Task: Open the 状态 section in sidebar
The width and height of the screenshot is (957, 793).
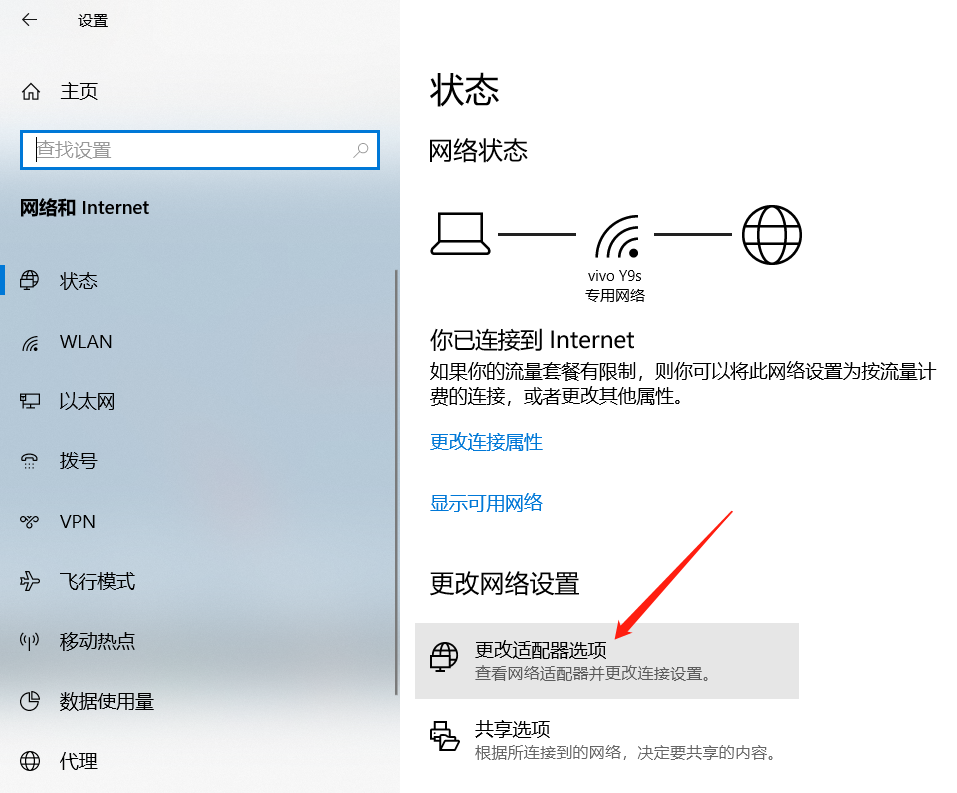Action: (199, 281)
